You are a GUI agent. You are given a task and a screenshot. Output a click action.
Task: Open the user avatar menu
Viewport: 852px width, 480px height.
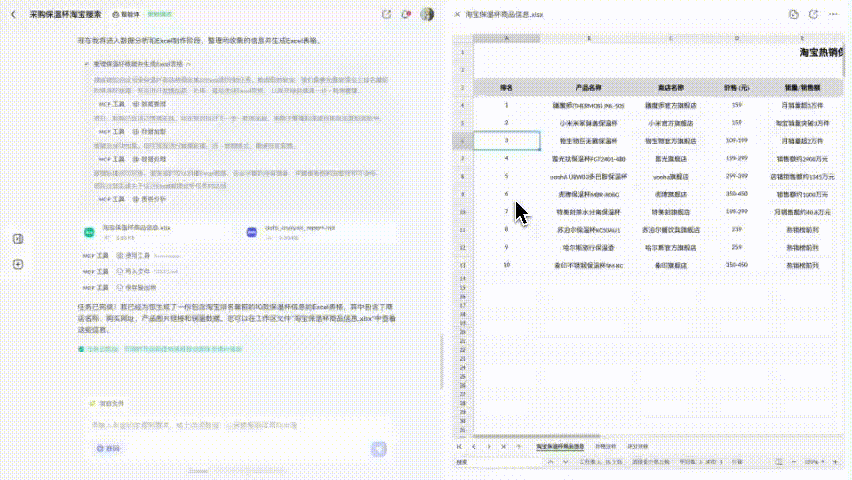pyautogui.click(x=427, y=14)
